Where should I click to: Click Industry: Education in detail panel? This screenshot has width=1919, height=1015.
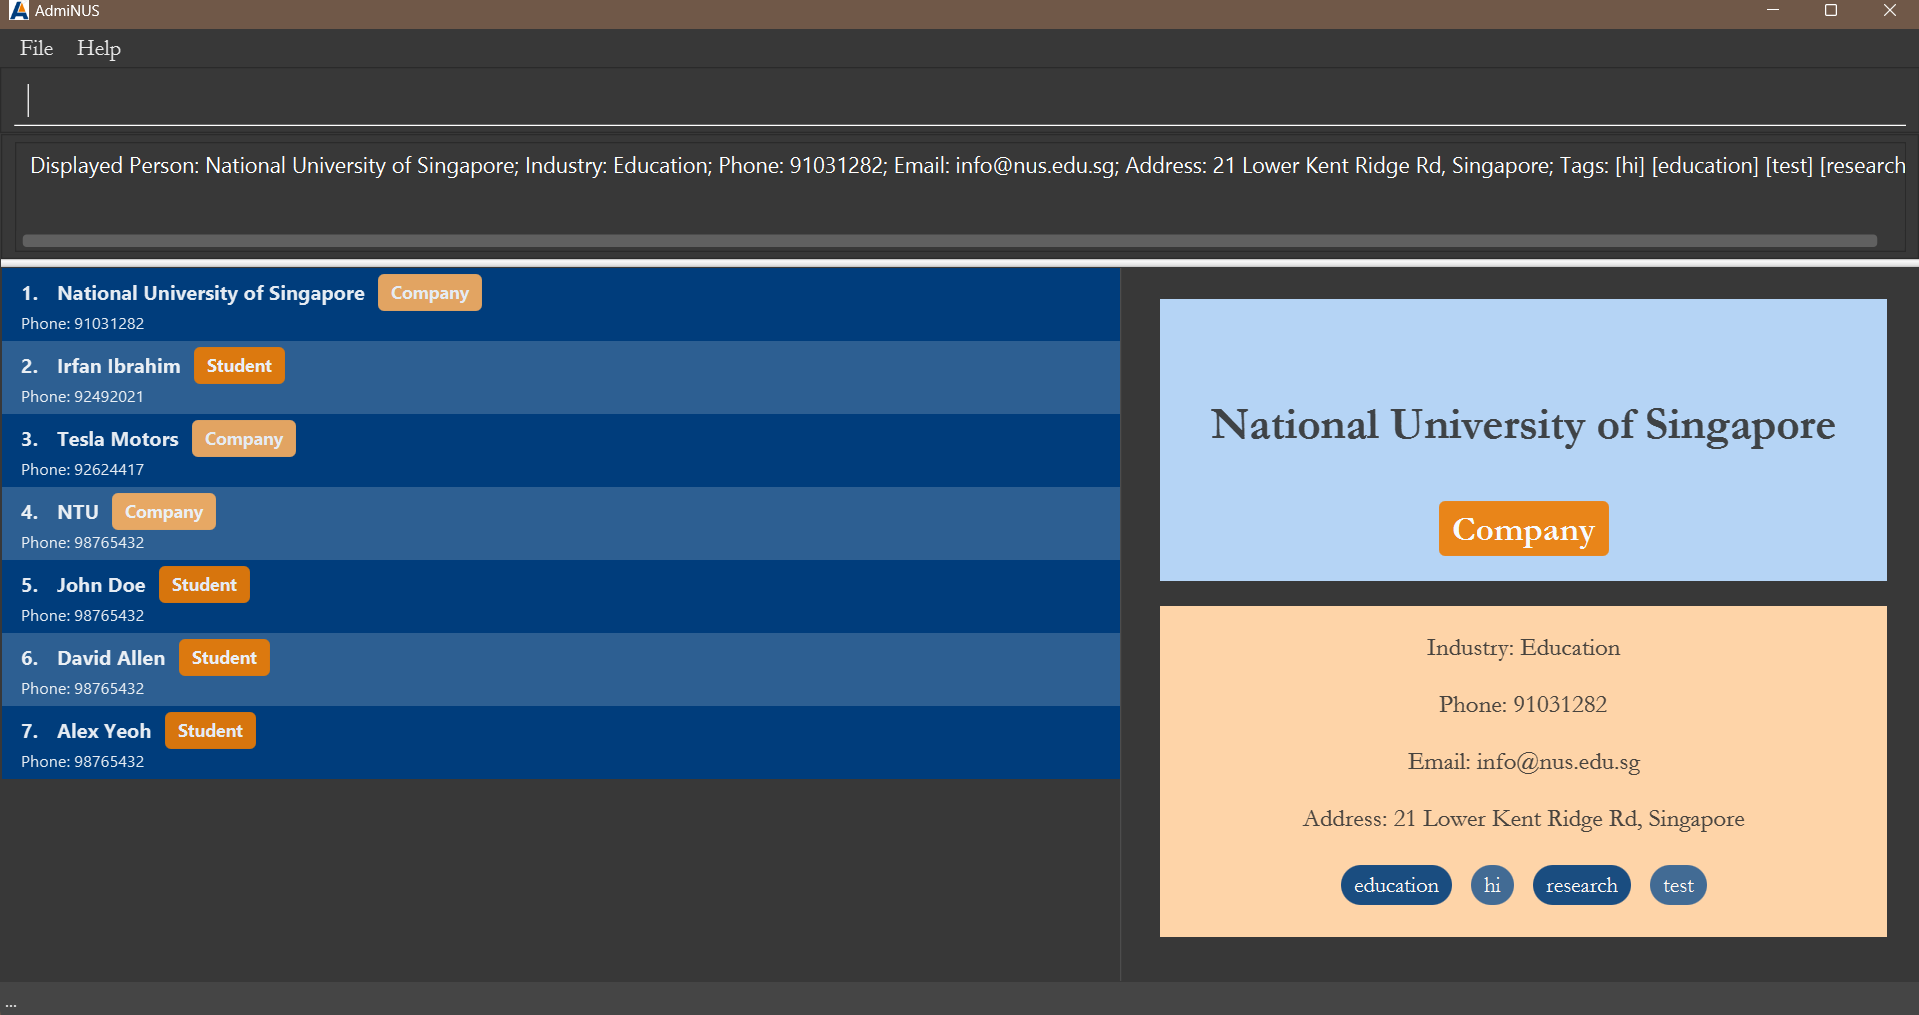coord(1523,648)
